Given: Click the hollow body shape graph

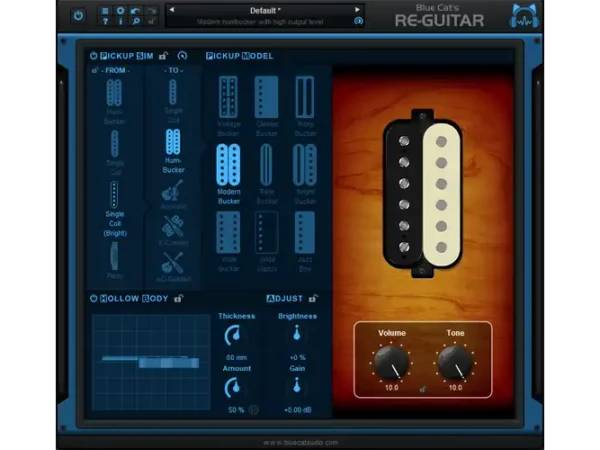Looking at the screenshot, I should coord(151,362).
